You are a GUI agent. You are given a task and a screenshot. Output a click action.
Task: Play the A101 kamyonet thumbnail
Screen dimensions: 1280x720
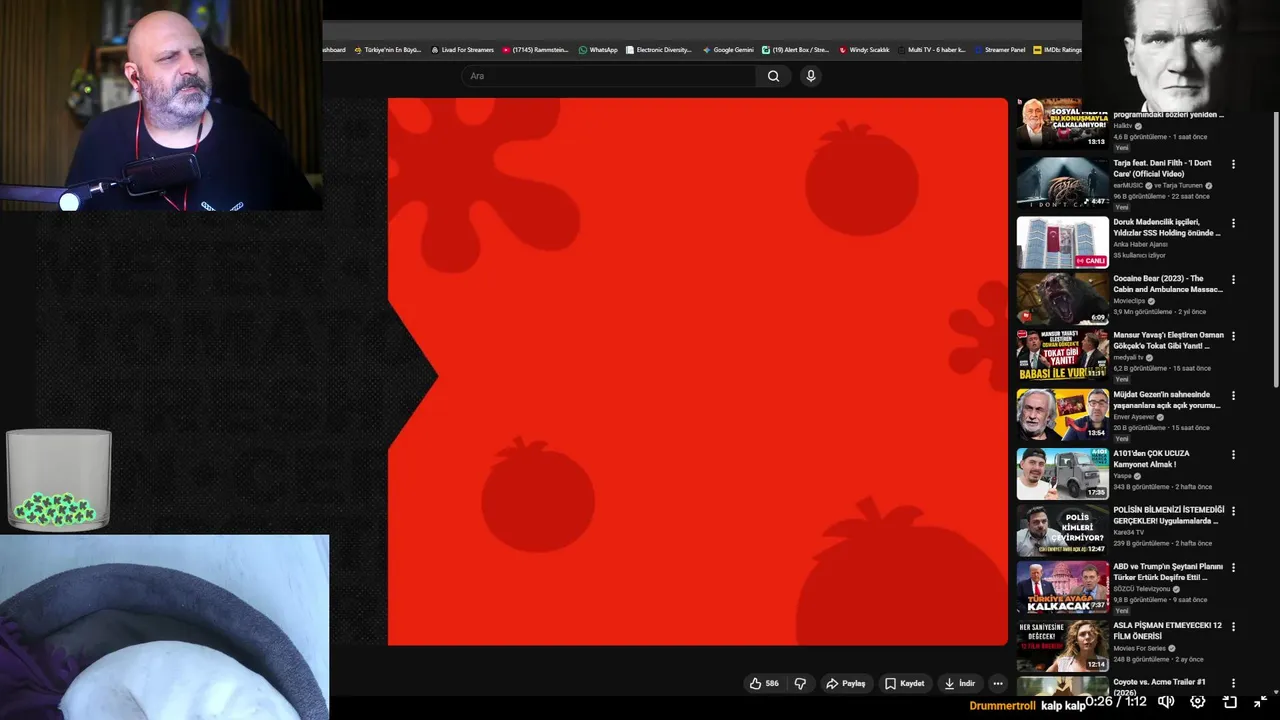[1062, 473]
